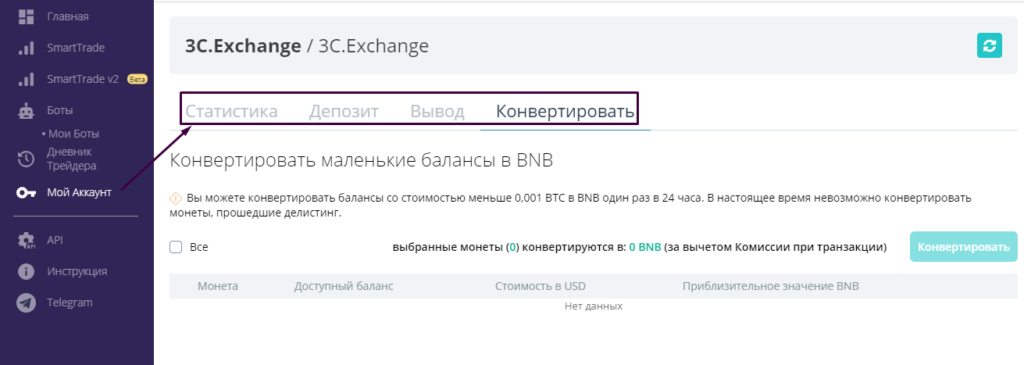Click the Конвертировать button
Screen dimensions: 1024x365
coord(963,247)
